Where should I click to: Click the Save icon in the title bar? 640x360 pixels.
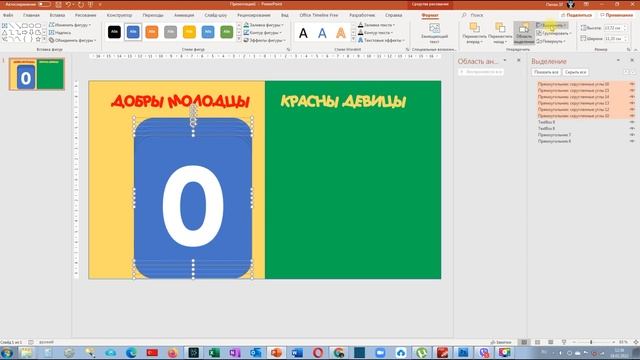(x=59, y=4)
